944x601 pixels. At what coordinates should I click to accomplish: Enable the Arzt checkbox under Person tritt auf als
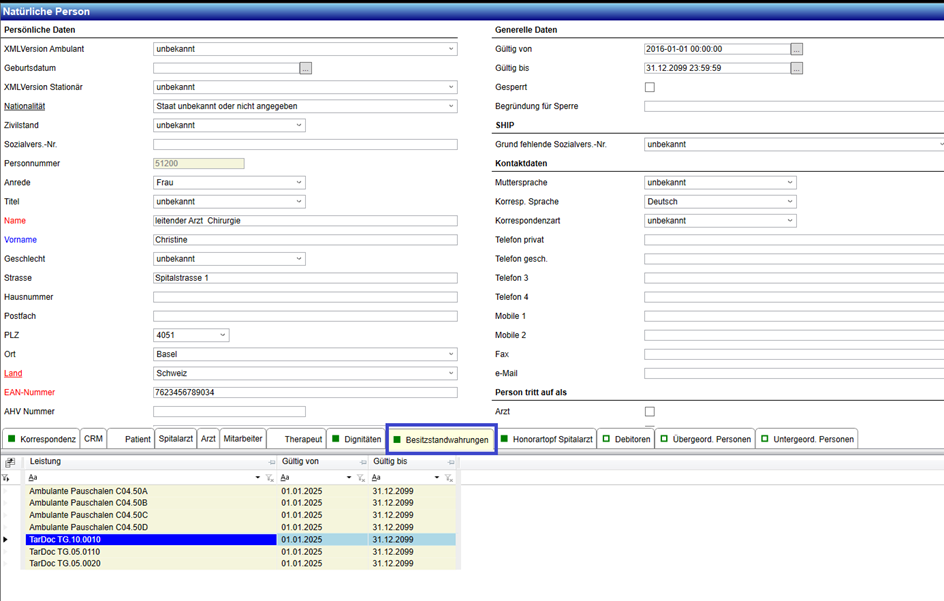(x=650, y=411)
